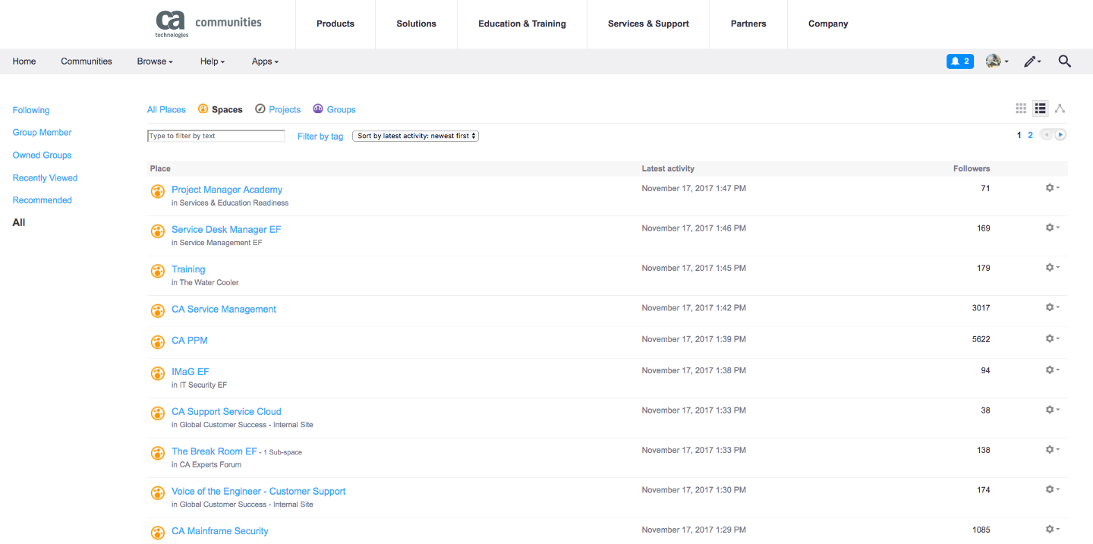Click the space icon beside CA Support Service Cloud
This screenshot has width=1093, height=544.
click(x=158, y=413)
